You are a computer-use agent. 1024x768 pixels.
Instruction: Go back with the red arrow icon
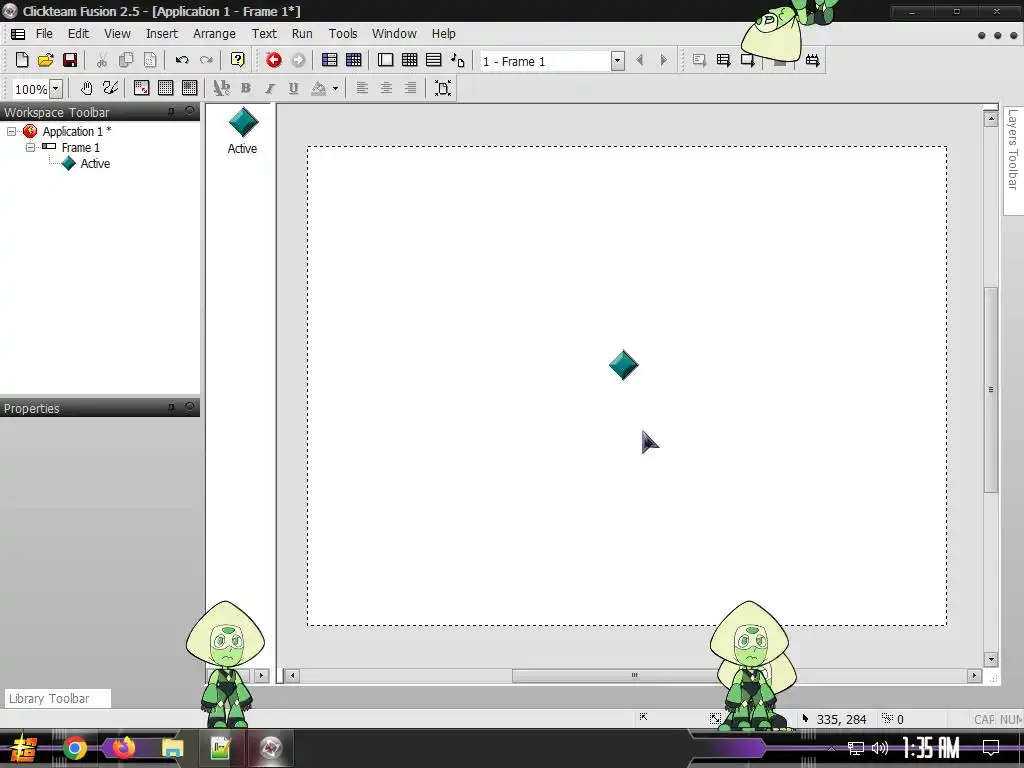pos(274,60)
